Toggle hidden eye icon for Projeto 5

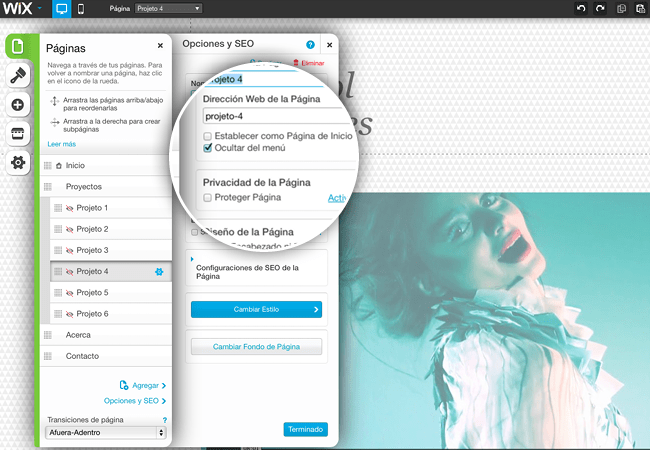(x=70, y=293)
